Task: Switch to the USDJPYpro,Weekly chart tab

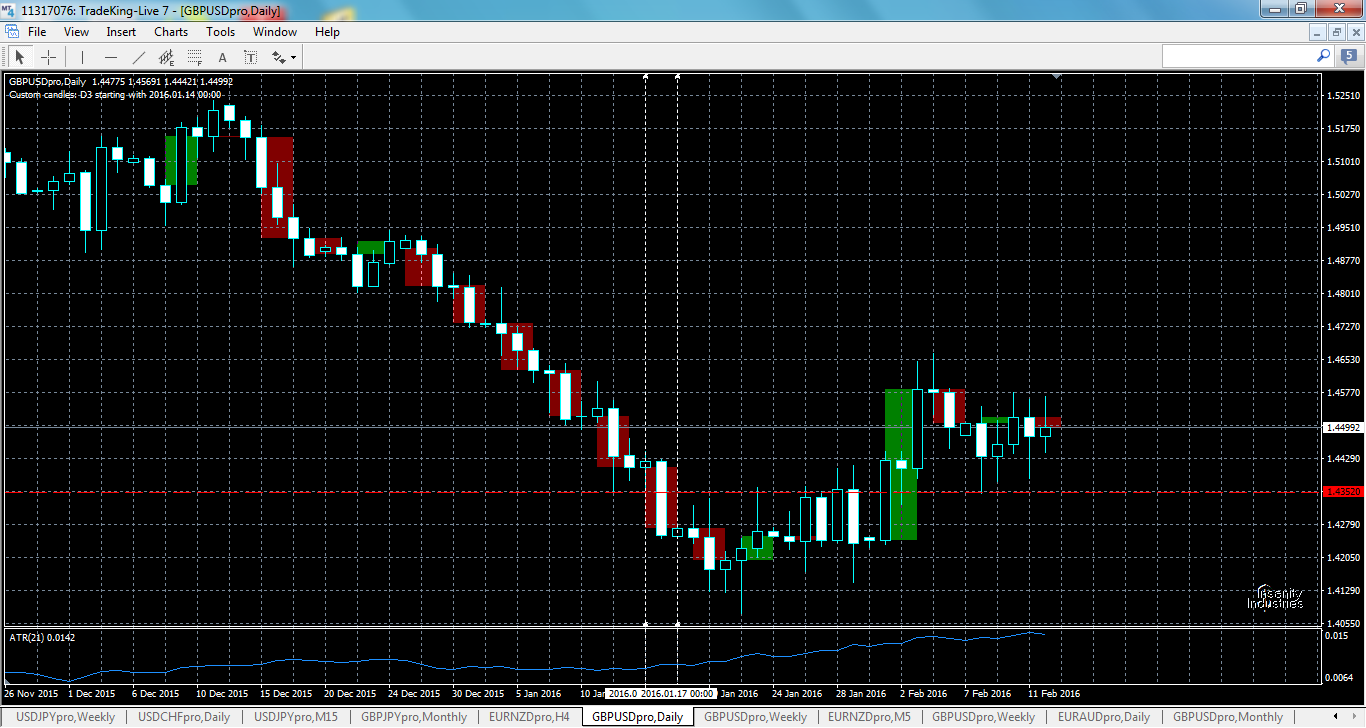Action: click(66, 717)
